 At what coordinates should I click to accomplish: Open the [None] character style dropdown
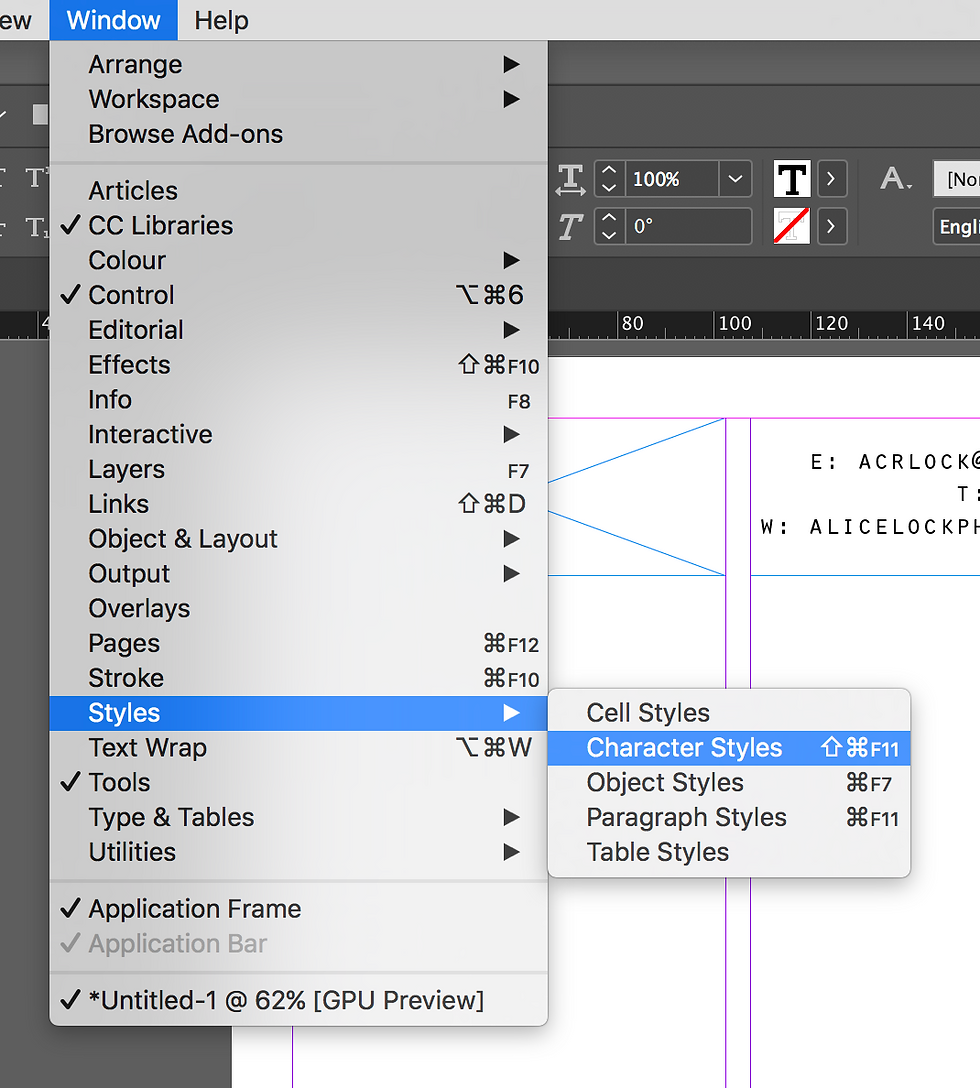pyautogui.click(x=957, y=179)
